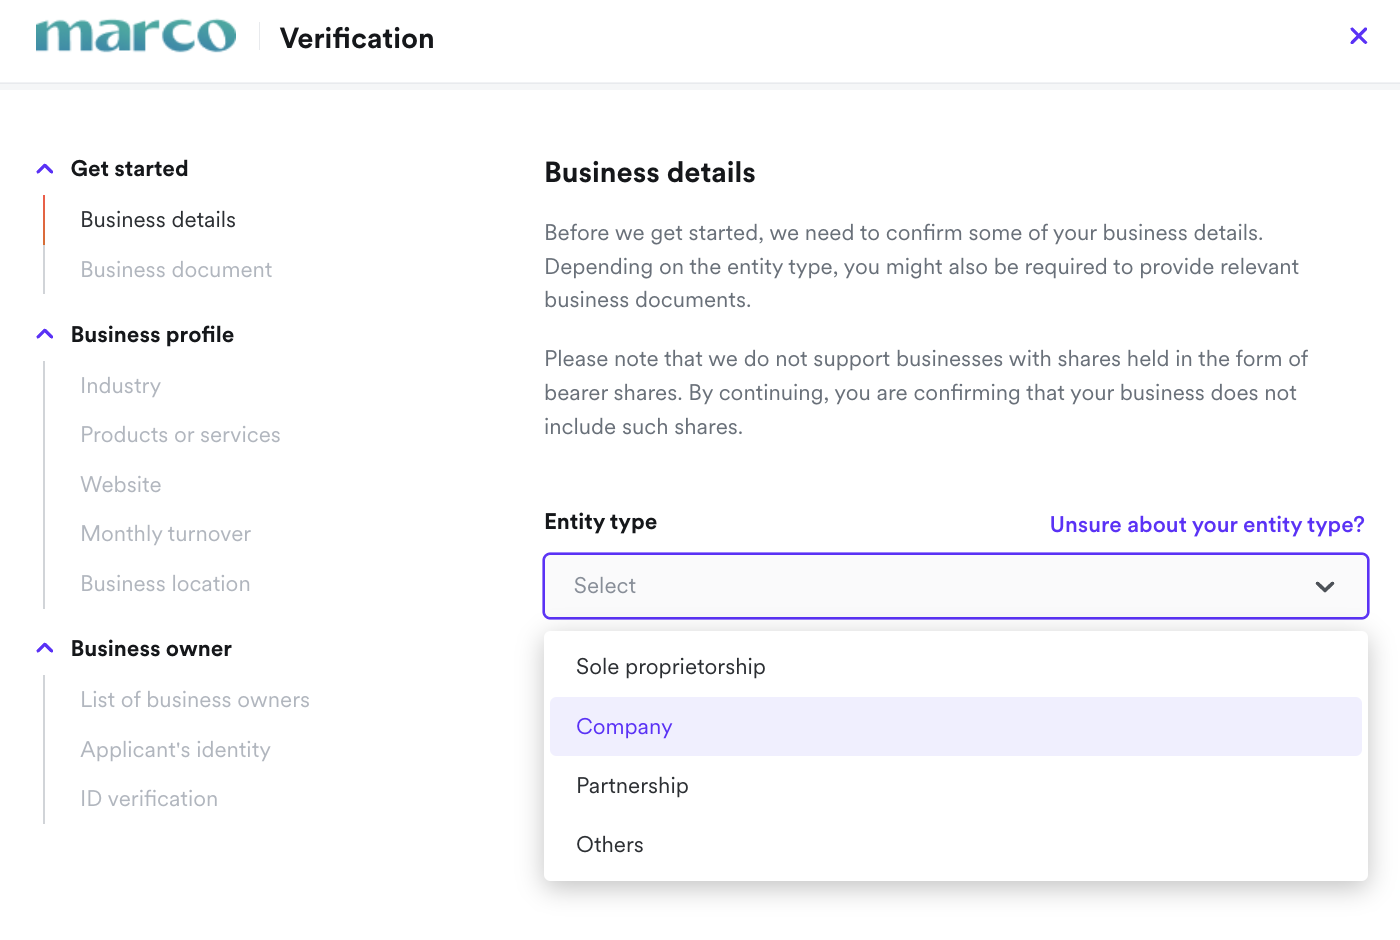Click the Entity type dropdown arrow

pyautogui.click(x=1325, y=587)
